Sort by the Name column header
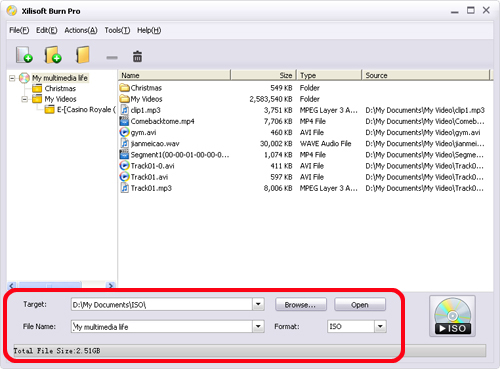Image resolution: width=500 pixels, height=369 pixels. point(174,75)
